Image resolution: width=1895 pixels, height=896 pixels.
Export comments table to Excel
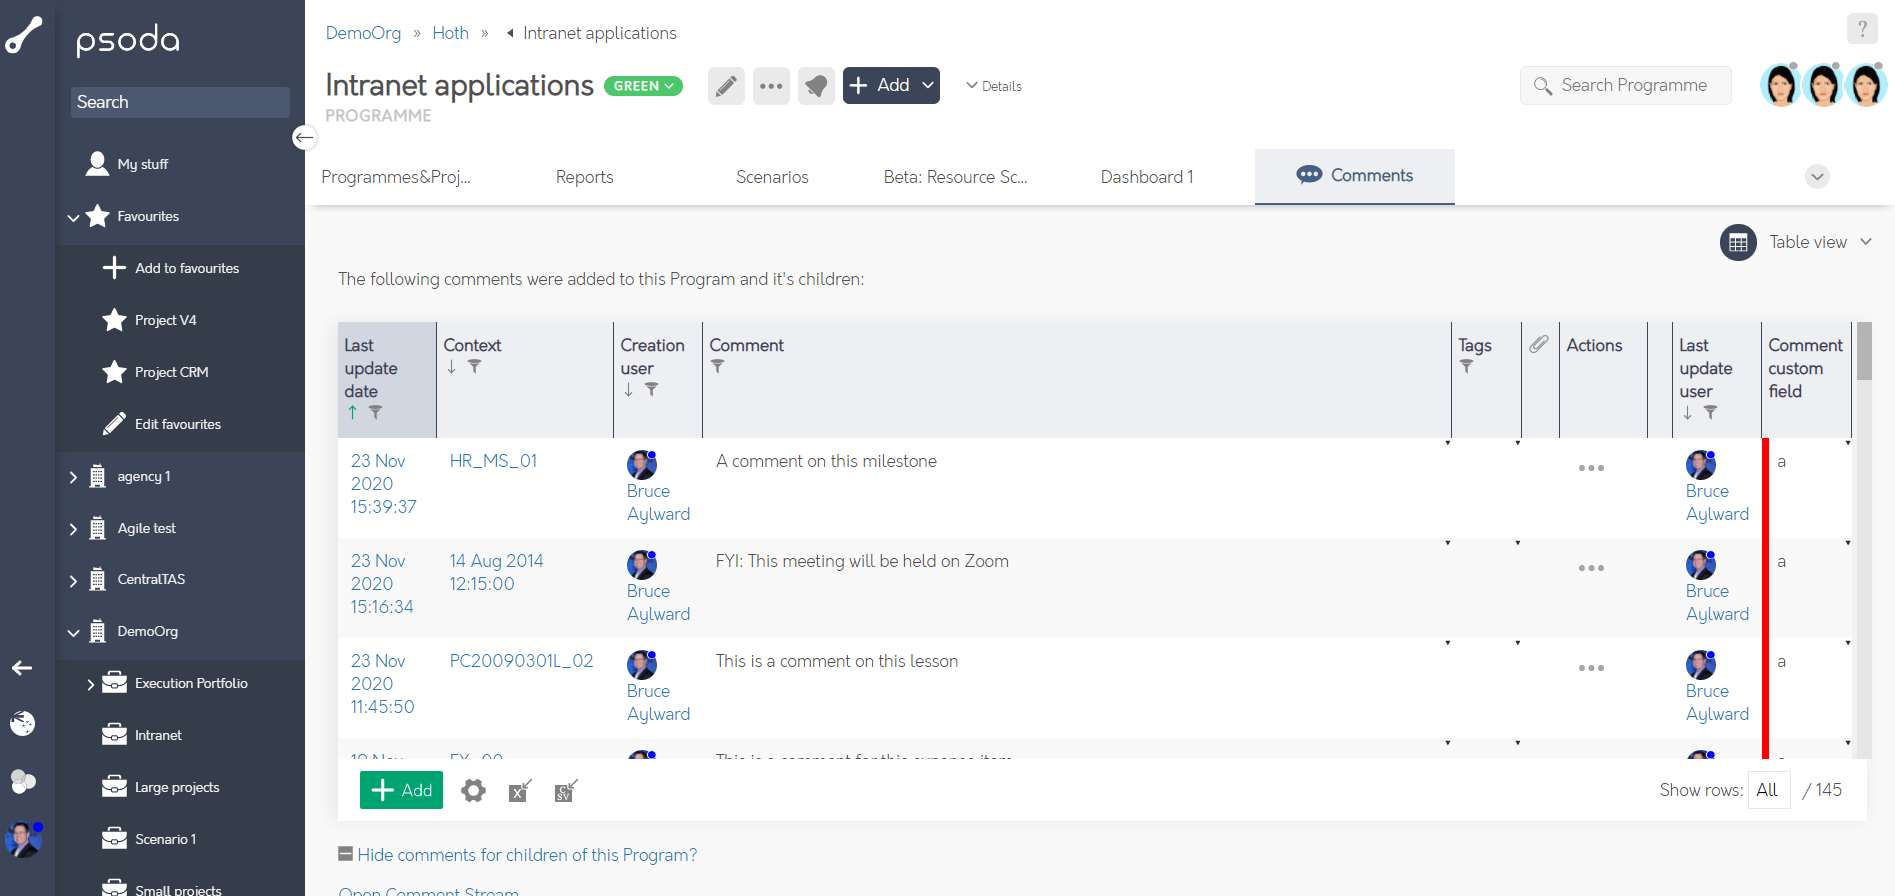click(x=519, y=791)
